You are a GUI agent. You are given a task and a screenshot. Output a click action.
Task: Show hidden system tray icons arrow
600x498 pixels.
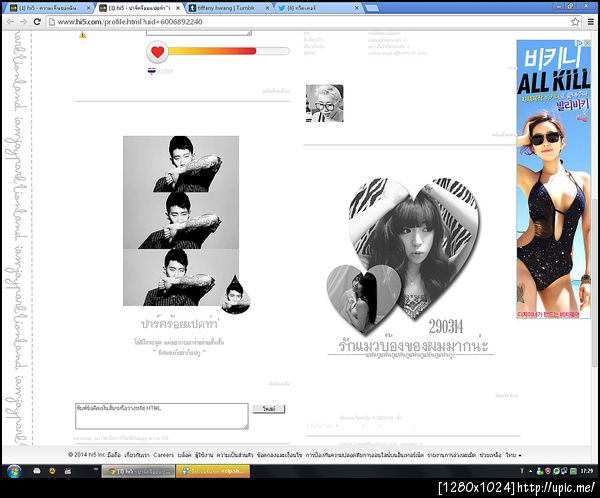531,471
